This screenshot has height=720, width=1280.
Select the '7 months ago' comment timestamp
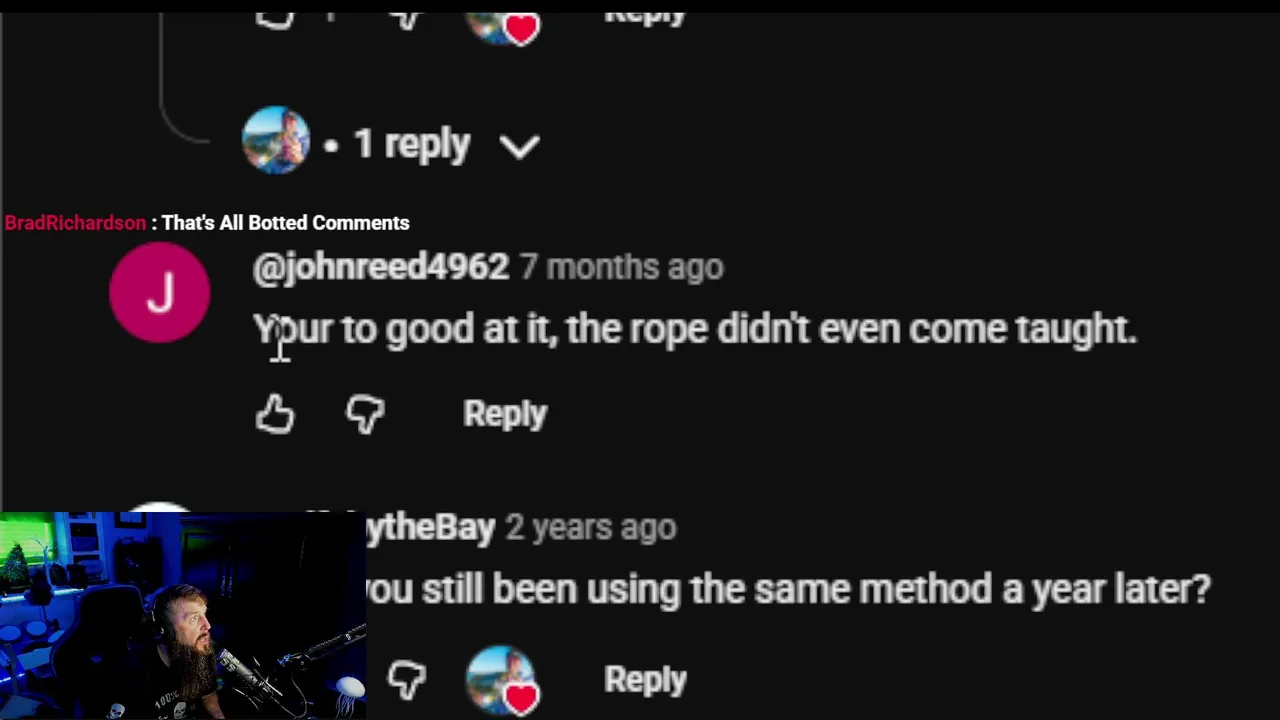tap(621, 267)
